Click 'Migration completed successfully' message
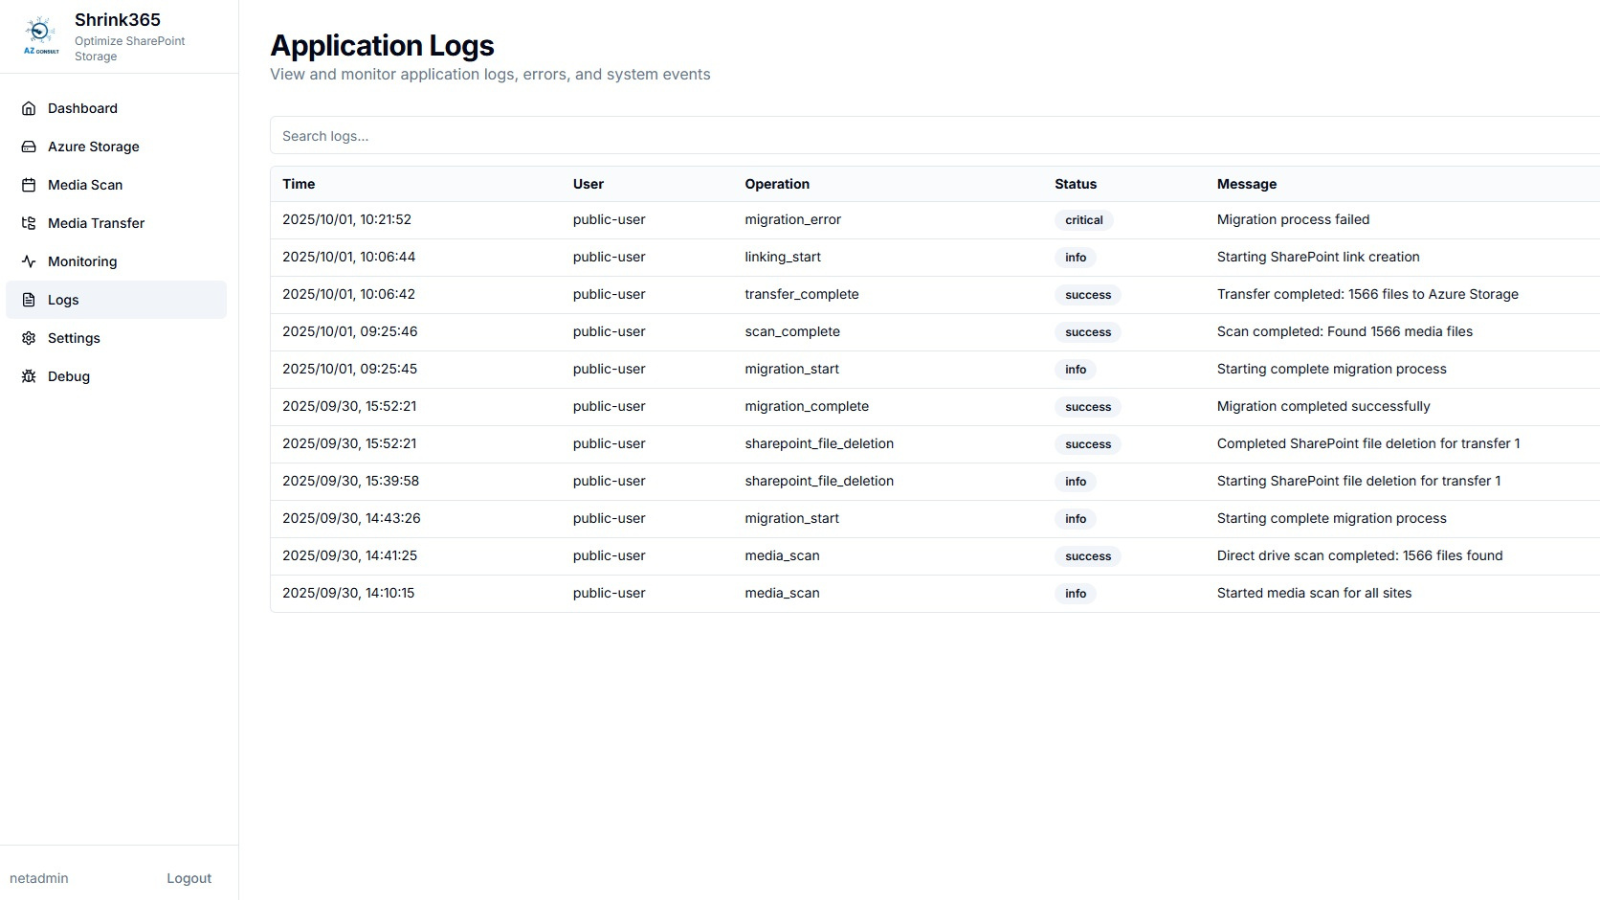This screenshot has width=1600, height=900. coord(1323,406)
